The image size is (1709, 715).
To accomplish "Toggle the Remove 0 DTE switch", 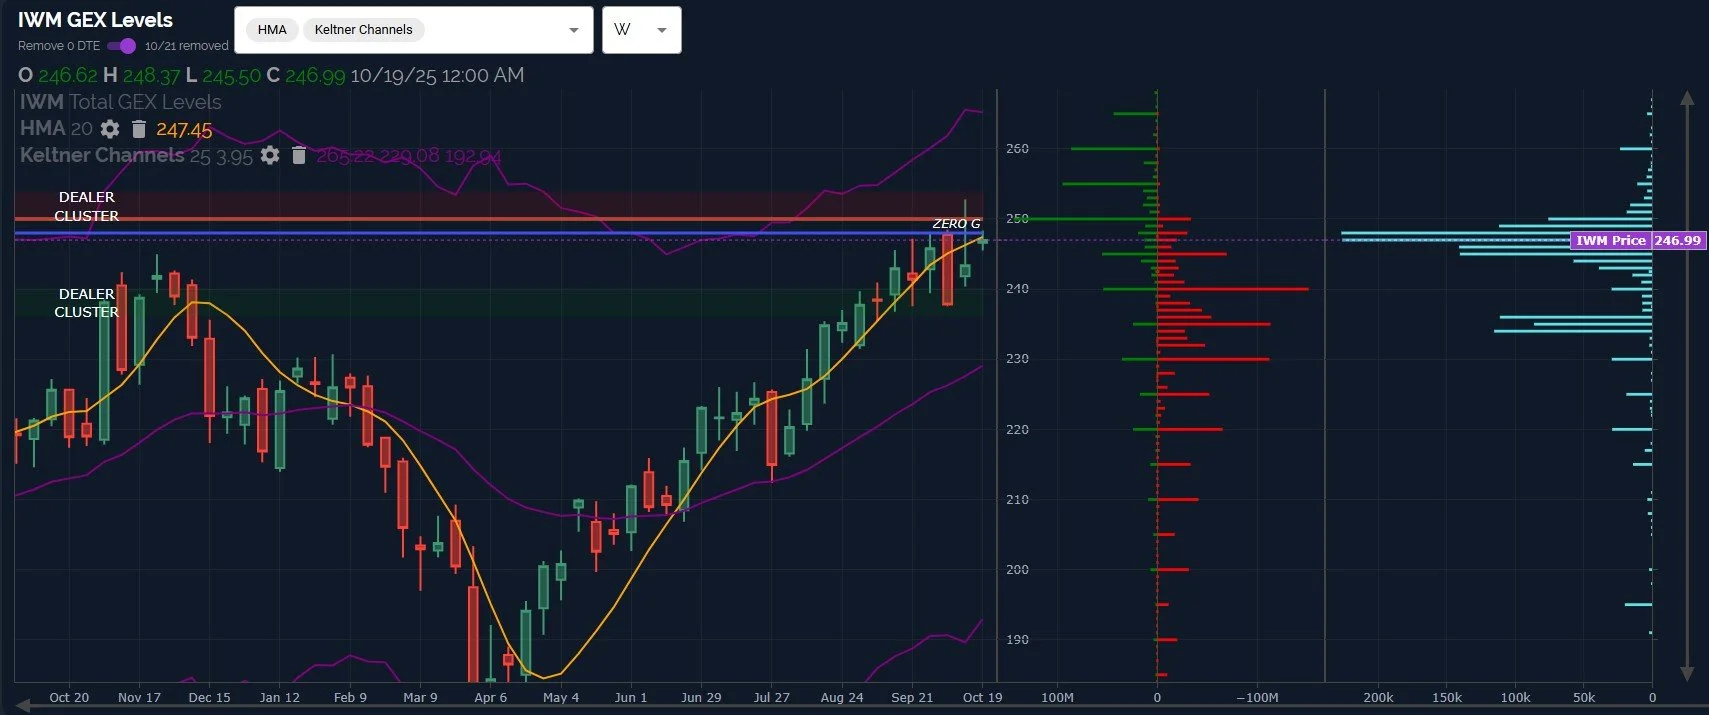I will pos(122,46).
